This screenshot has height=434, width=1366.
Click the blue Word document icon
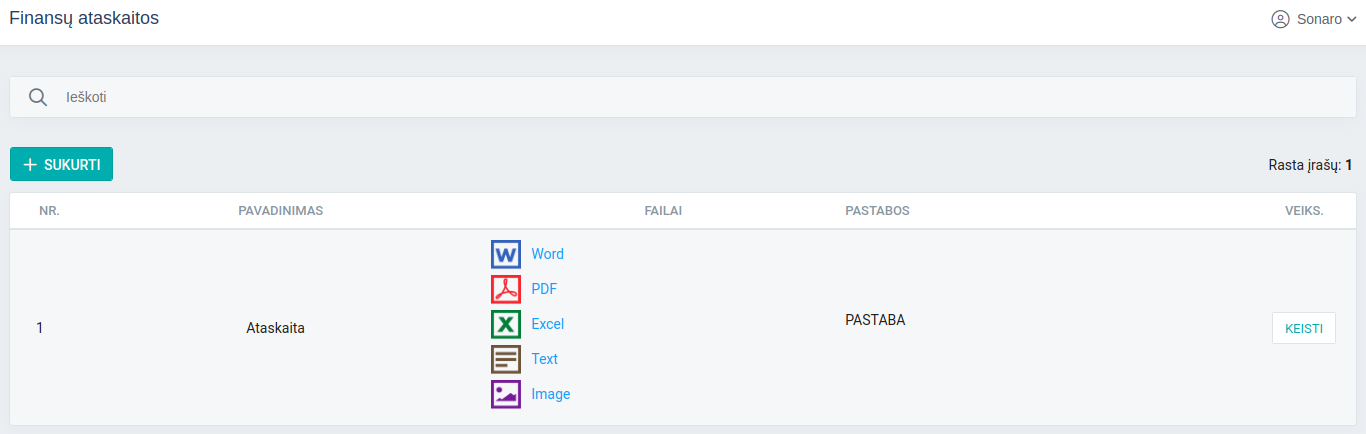click(506, 254)
